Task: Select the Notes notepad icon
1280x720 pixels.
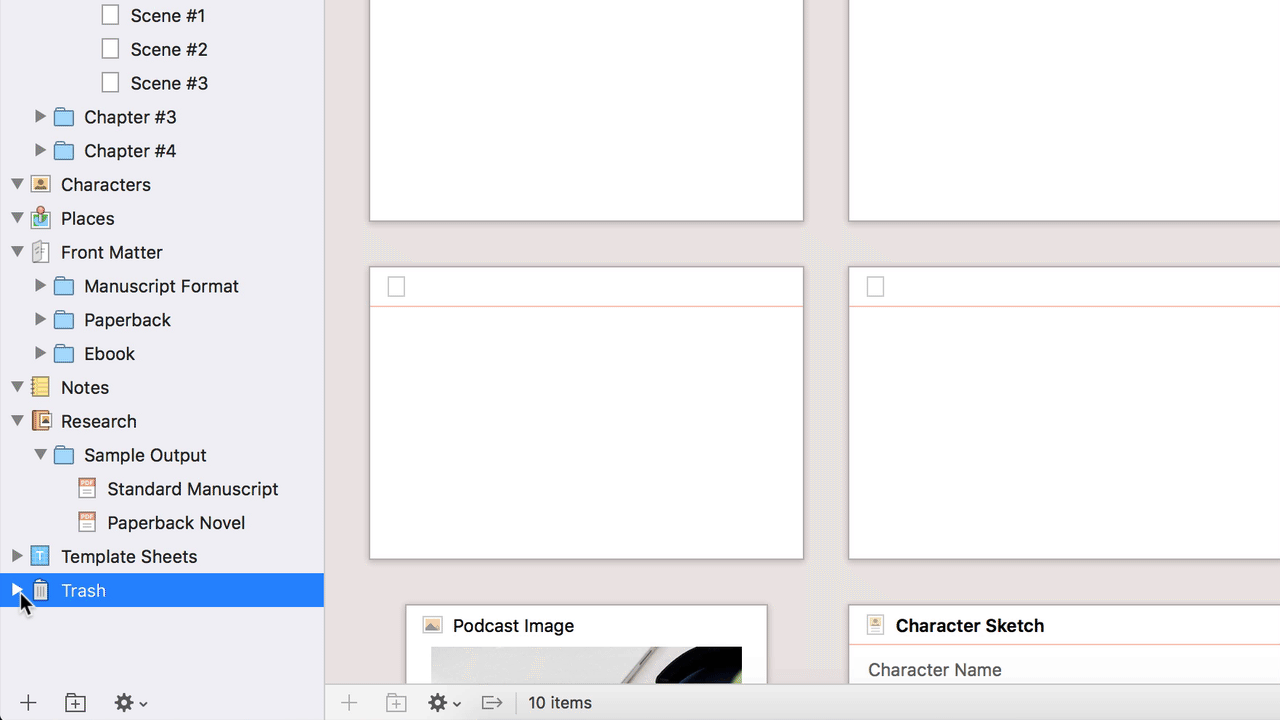Action: coord(40,387)
